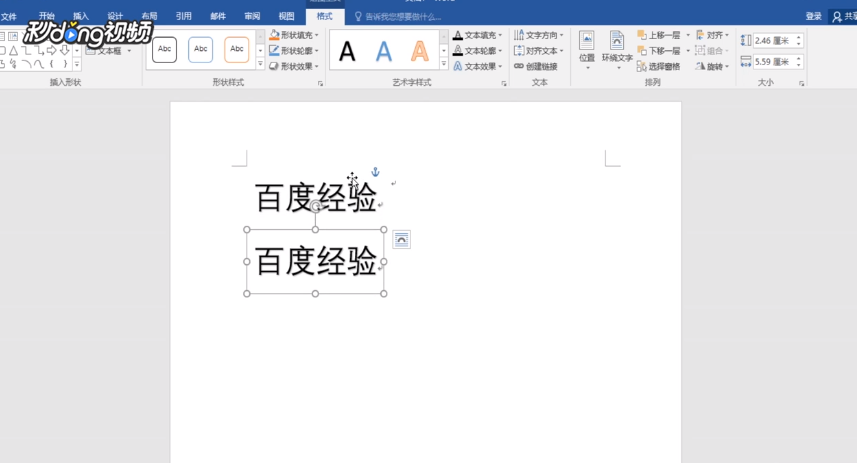Click 下移一层 send backward

tap(659, 51)
